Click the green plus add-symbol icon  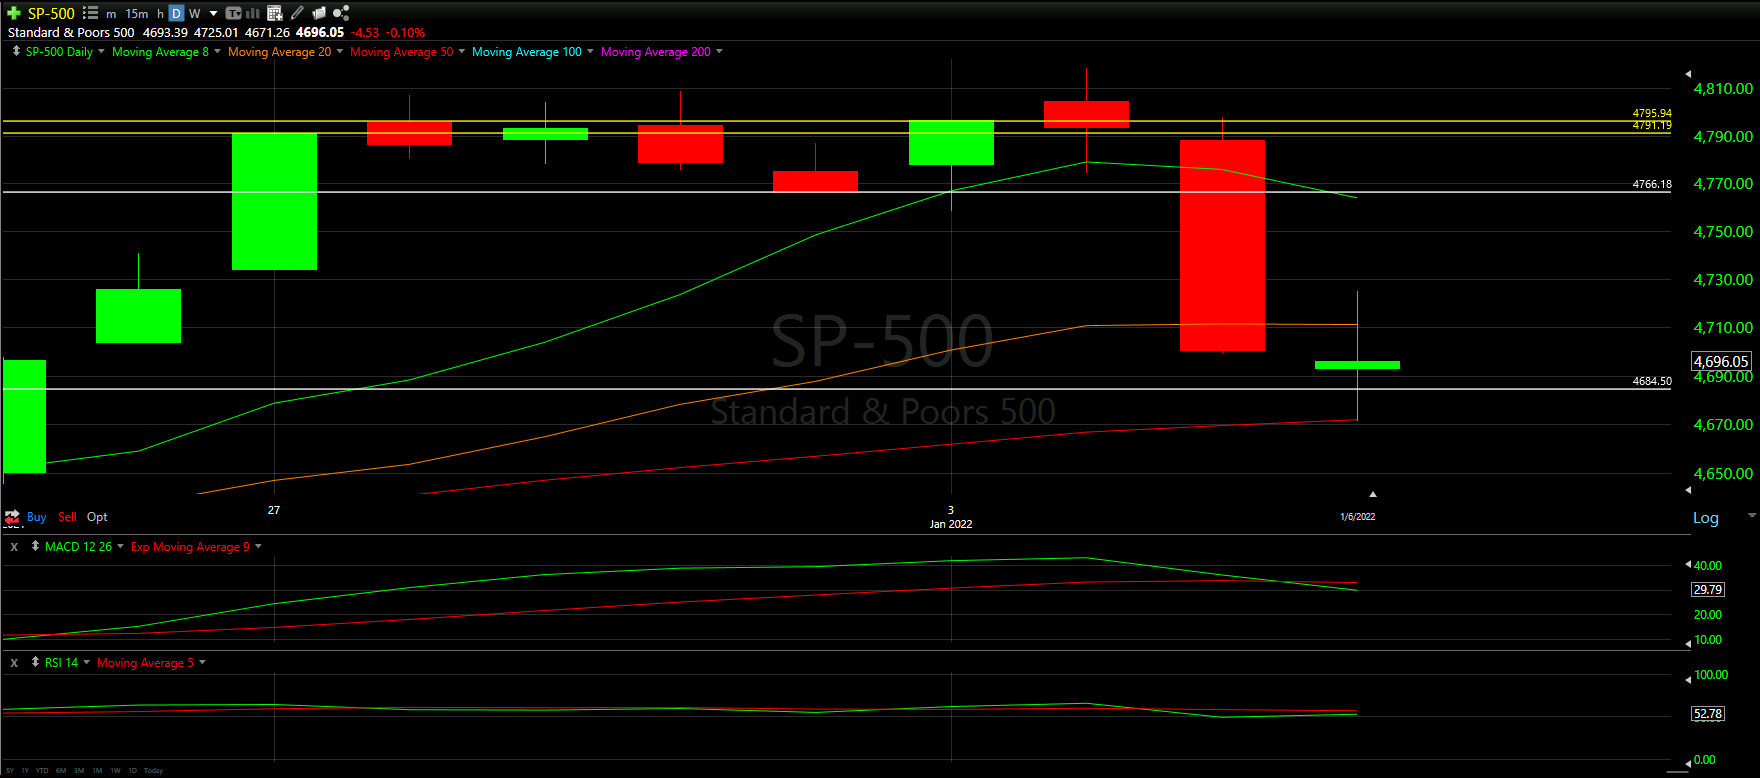[14, 13]
